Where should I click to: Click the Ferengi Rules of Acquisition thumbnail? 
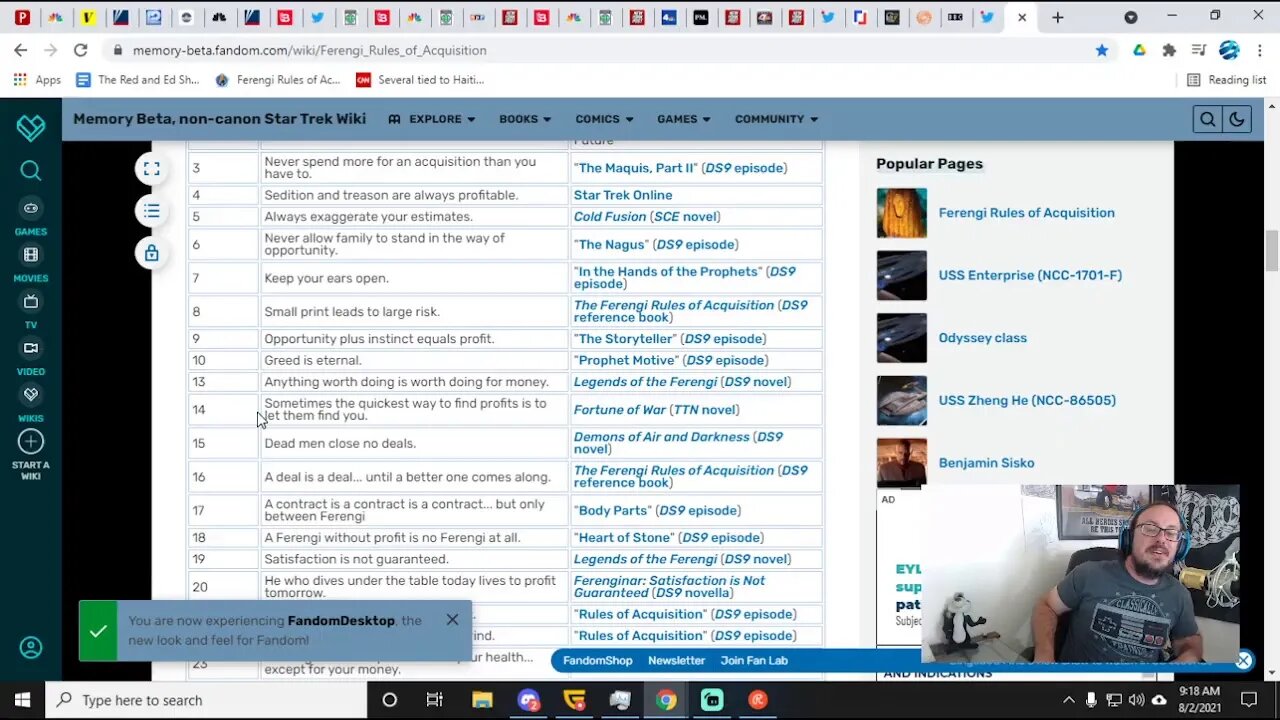[902, 213]
